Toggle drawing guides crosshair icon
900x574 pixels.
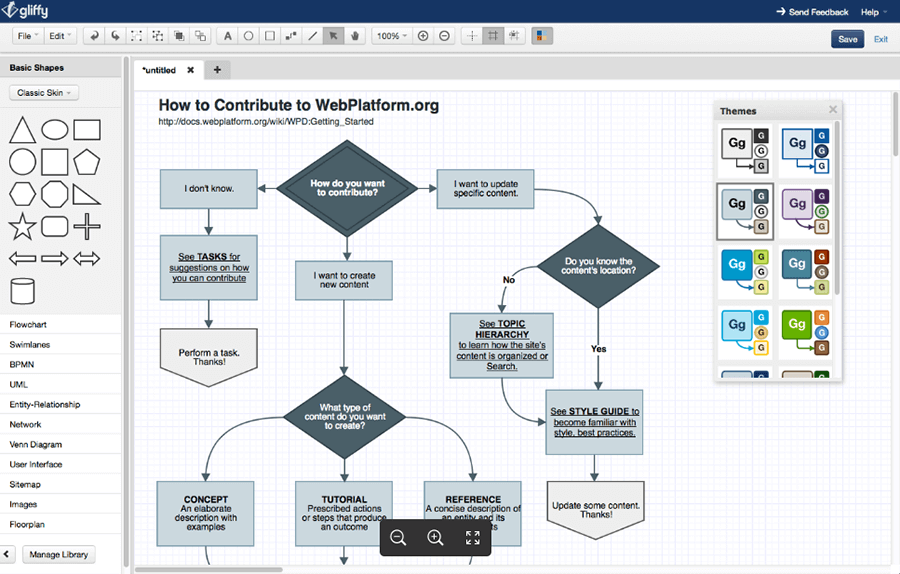click(472, 36)
